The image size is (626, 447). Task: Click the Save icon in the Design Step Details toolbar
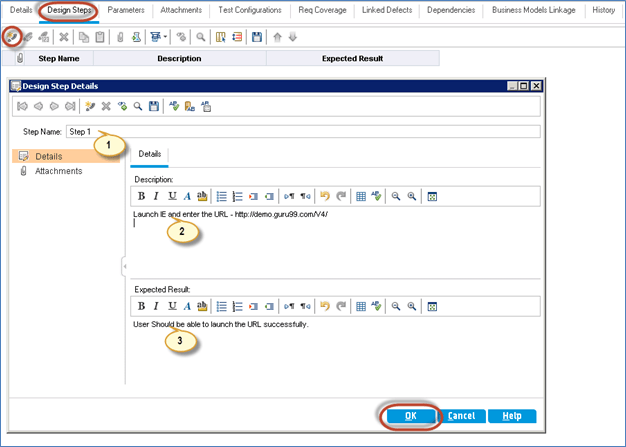click(x=153, y=106)
